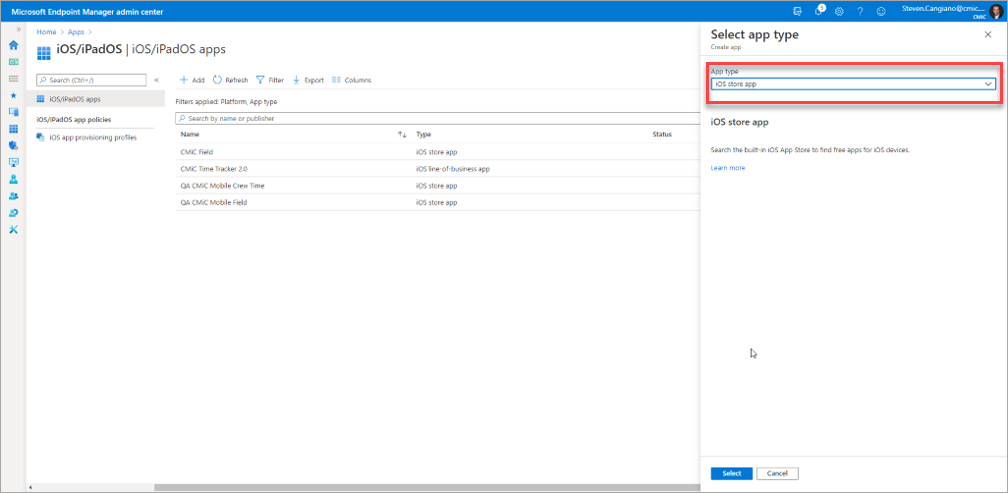
Task: Focus the Search (Ctrl+/) menu box
Action: pos(91,80)
